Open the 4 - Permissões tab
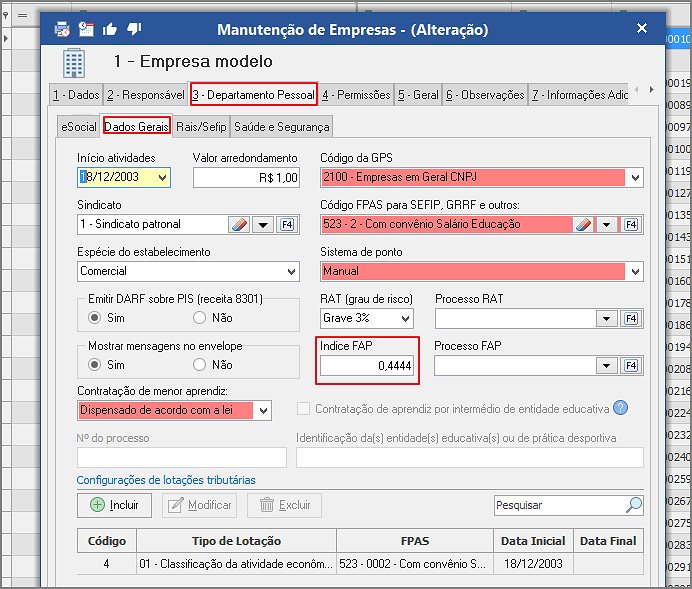The width and height of the screenshot is (692, 589). (x=356, y=95)
